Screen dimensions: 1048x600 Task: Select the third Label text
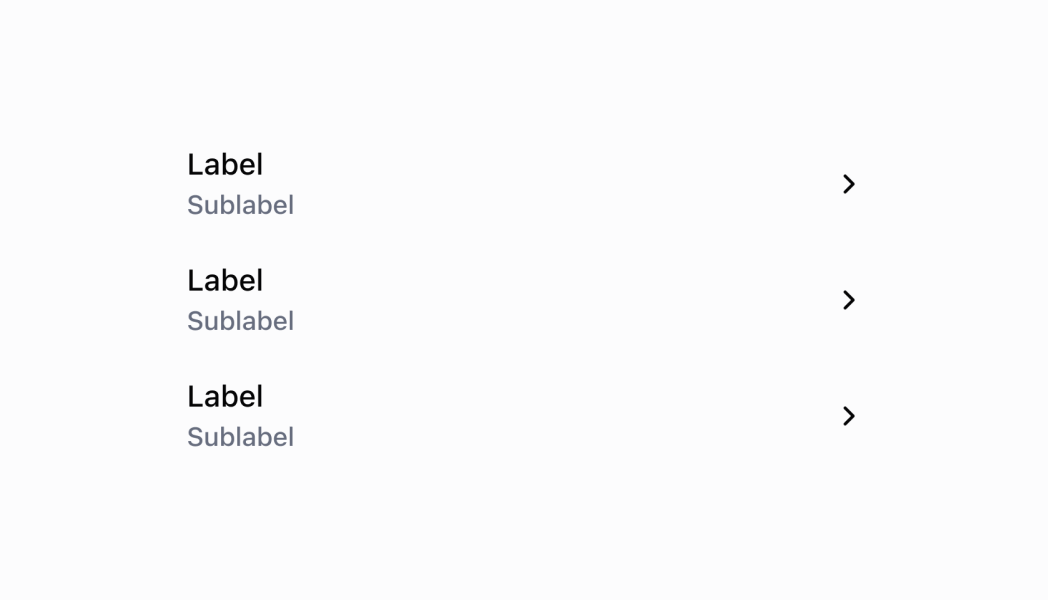[225, 396]
